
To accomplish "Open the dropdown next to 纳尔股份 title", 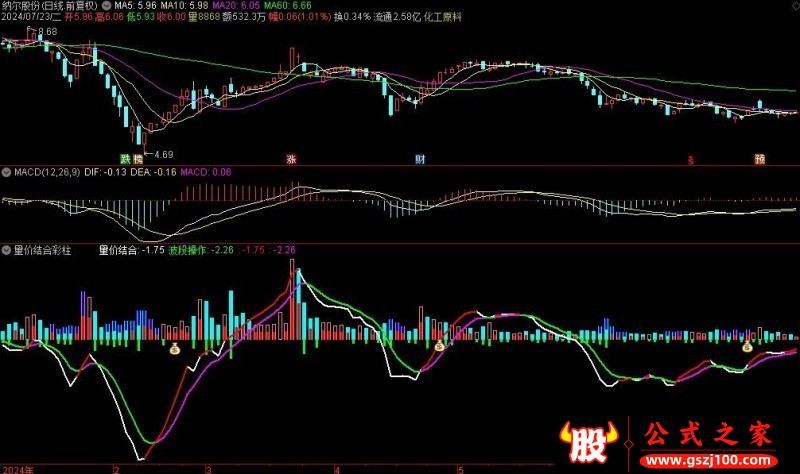I will [106, 6].
